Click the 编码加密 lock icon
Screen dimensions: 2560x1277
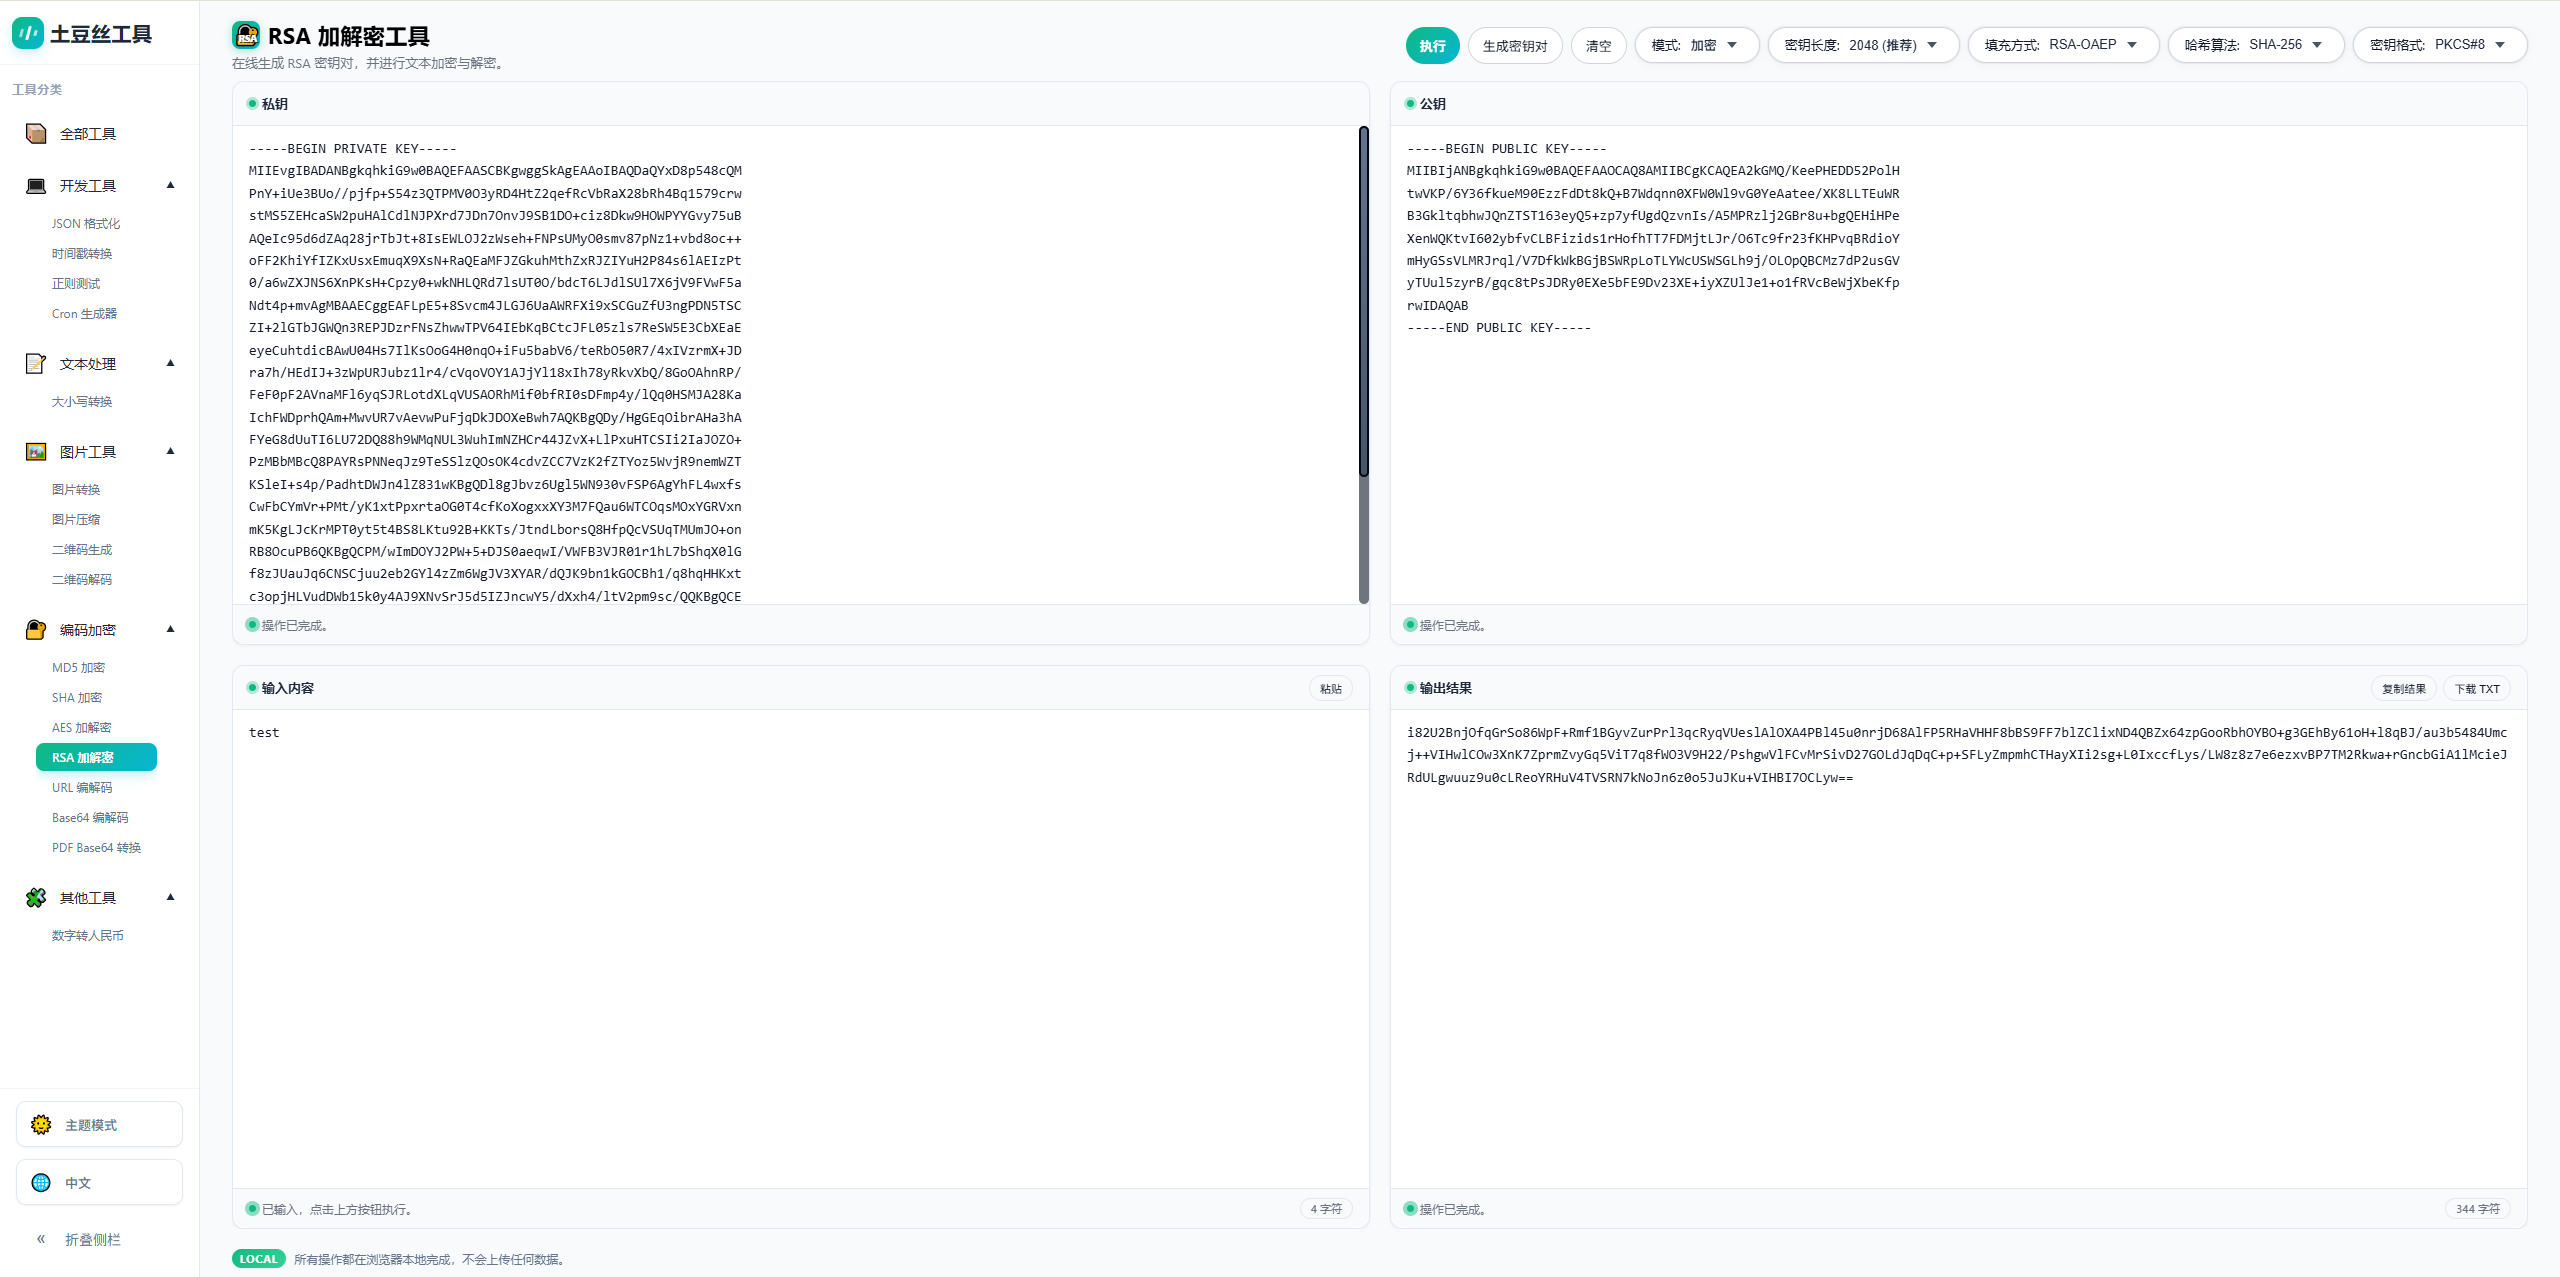click(36, 630)
